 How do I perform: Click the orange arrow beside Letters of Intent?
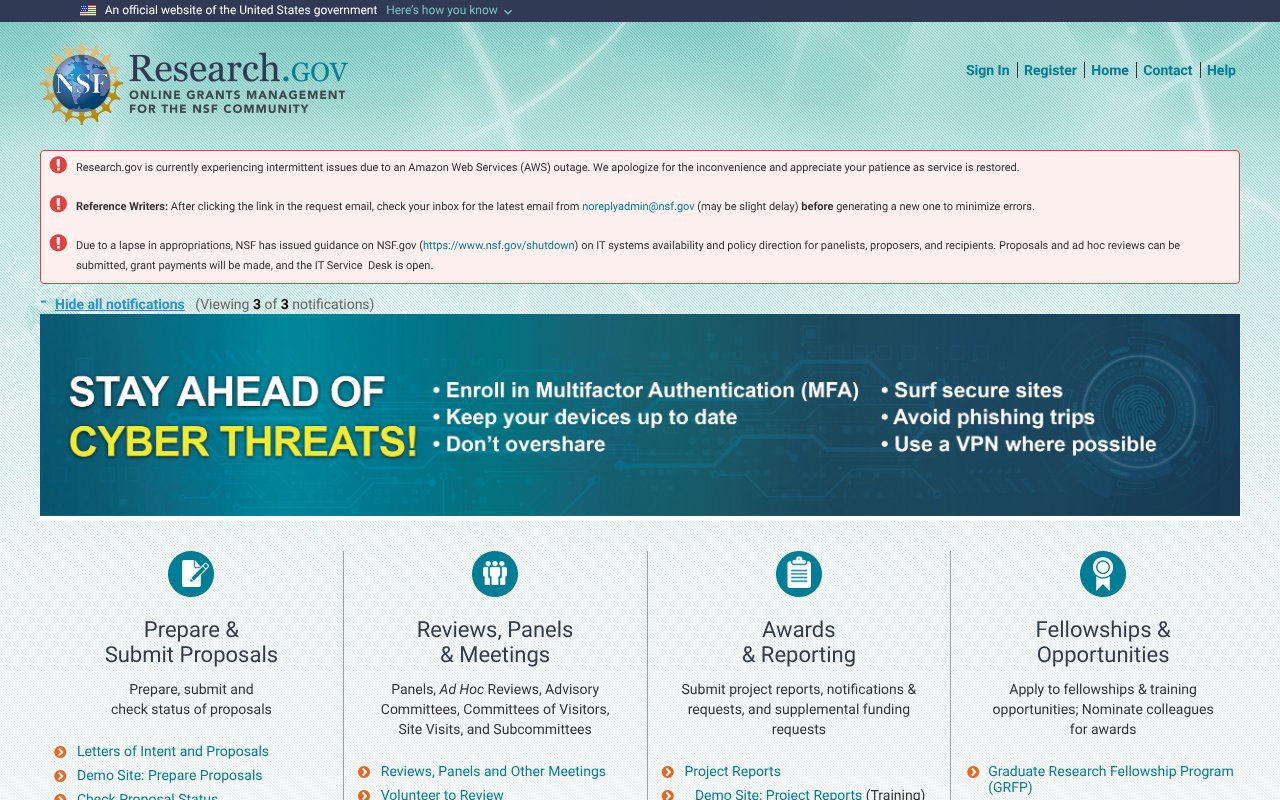(61, 751)
